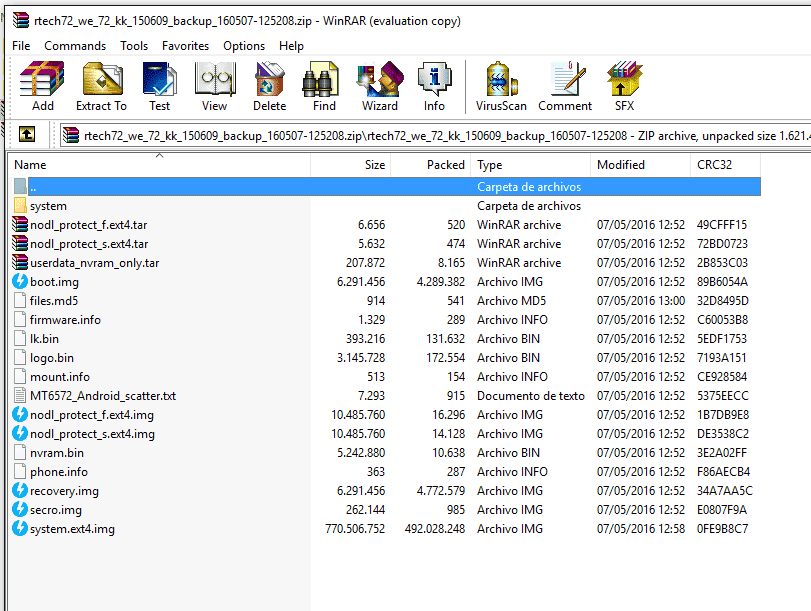Open the View tool
The image size is (811, 611).
pyautogui.click(x=215, y=86)
